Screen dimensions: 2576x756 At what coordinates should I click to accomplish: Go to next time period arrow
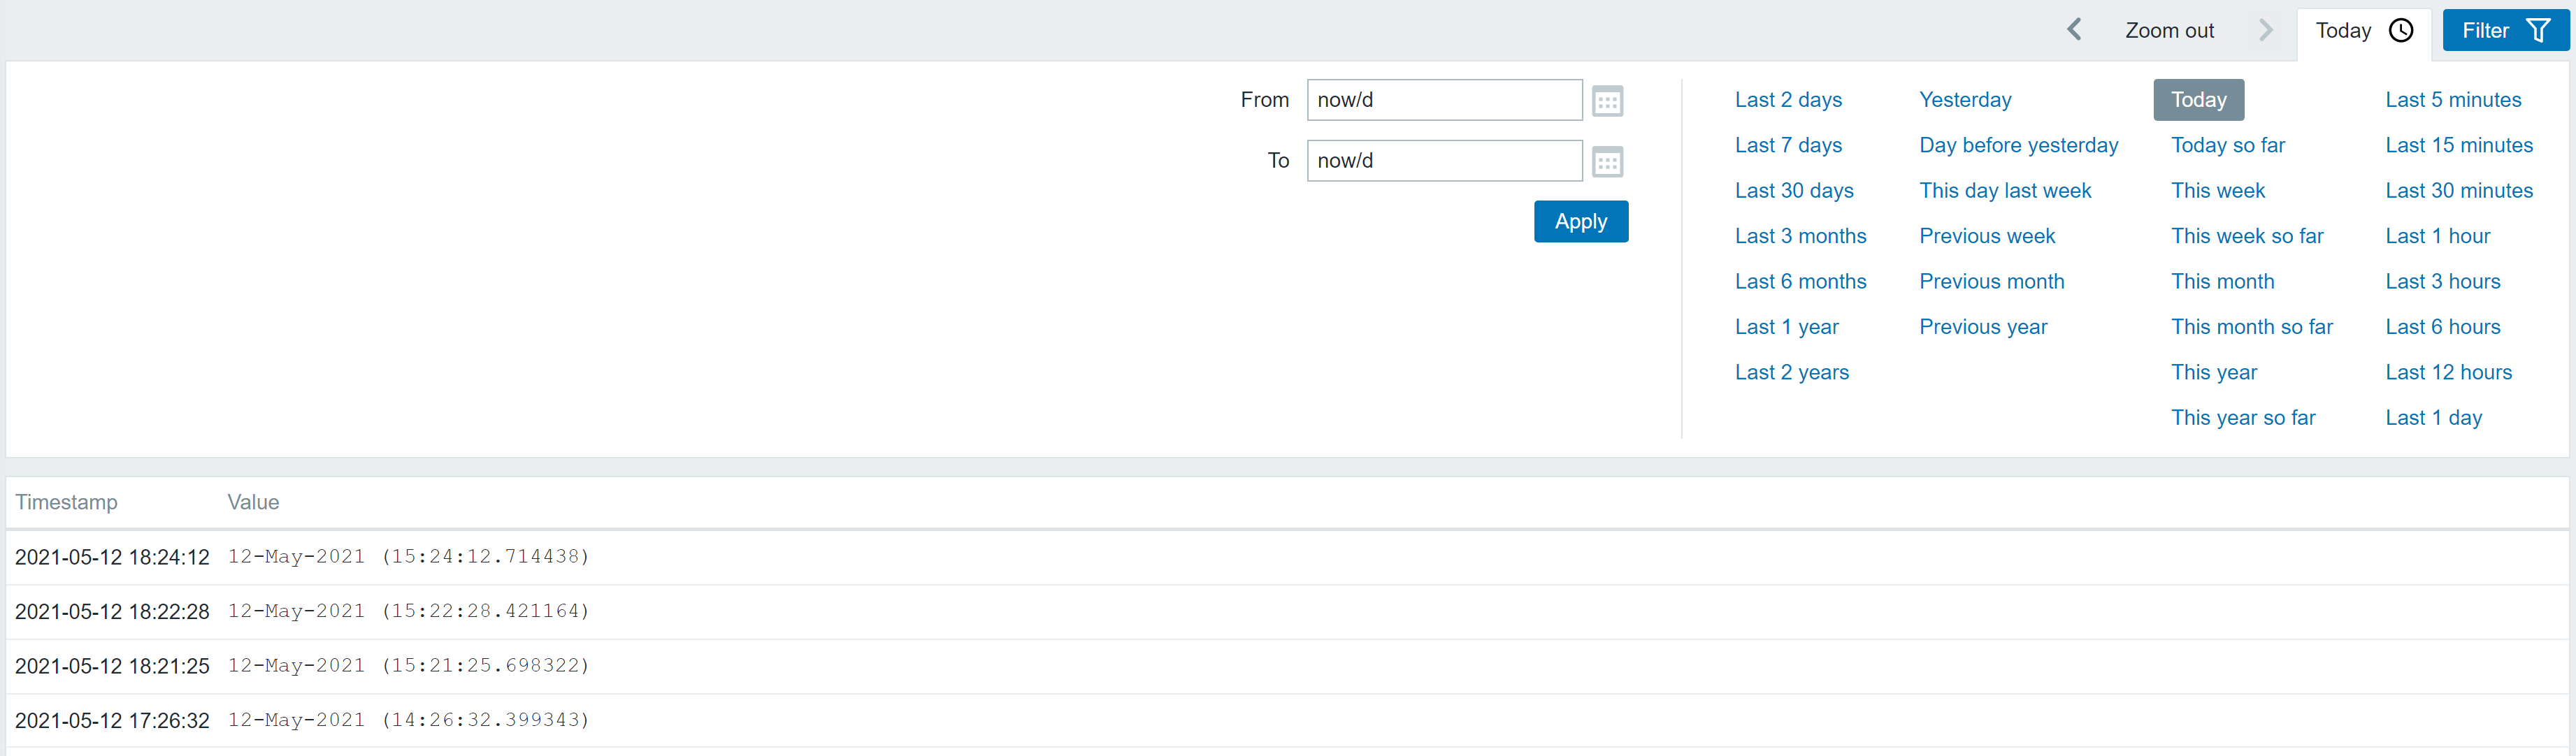click(x=2265, y=30)
